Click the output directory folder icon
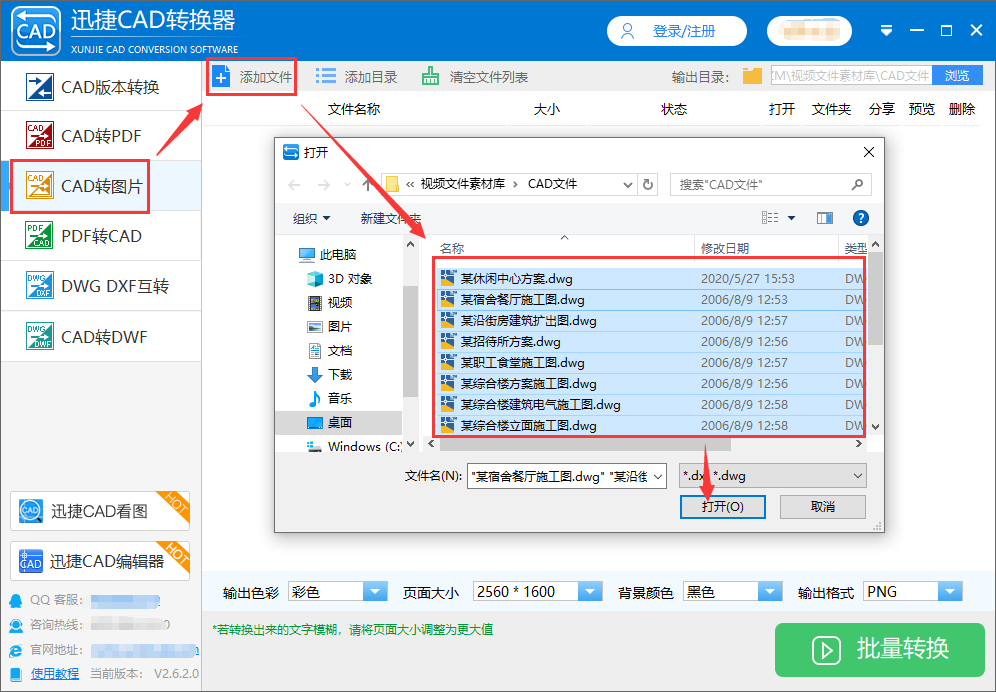This screenshot has height=692, width=996. (752, 76)
